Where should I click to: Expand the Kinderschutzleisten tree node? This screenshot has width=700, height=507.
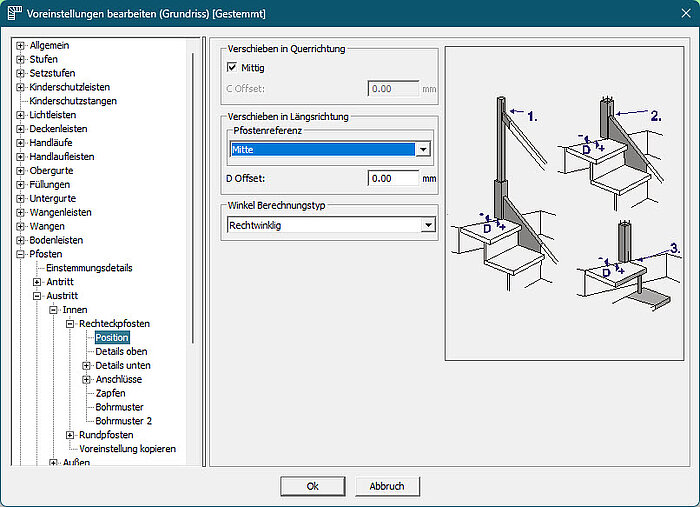(20, 87)
